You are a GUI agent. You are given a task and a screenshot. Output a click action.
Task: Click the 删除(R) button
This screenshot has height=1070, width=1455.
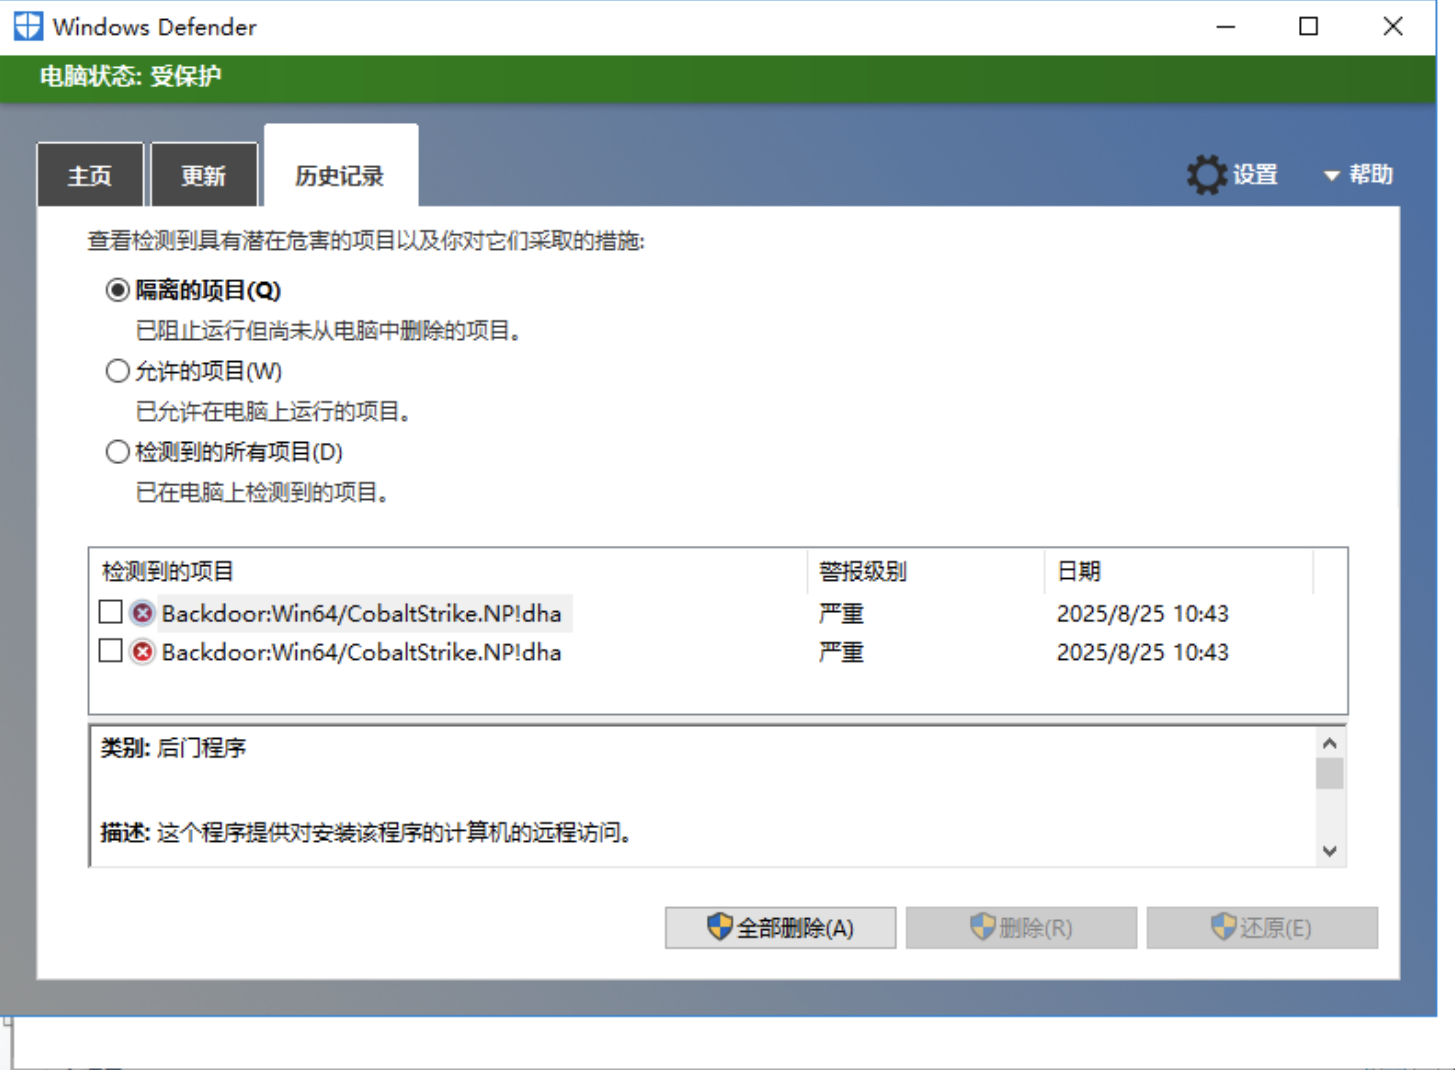[1021, 928]
